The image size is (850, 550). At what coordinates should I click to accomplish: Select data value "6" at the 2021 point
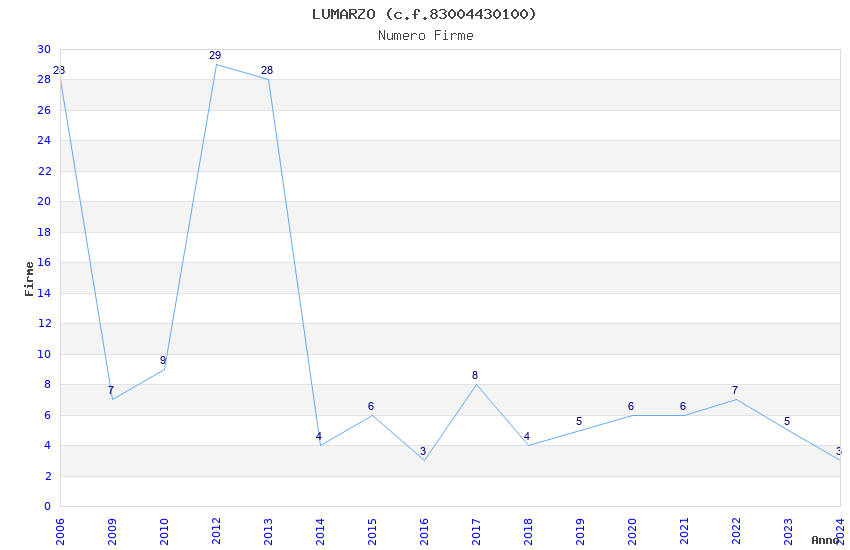(683, 406)
